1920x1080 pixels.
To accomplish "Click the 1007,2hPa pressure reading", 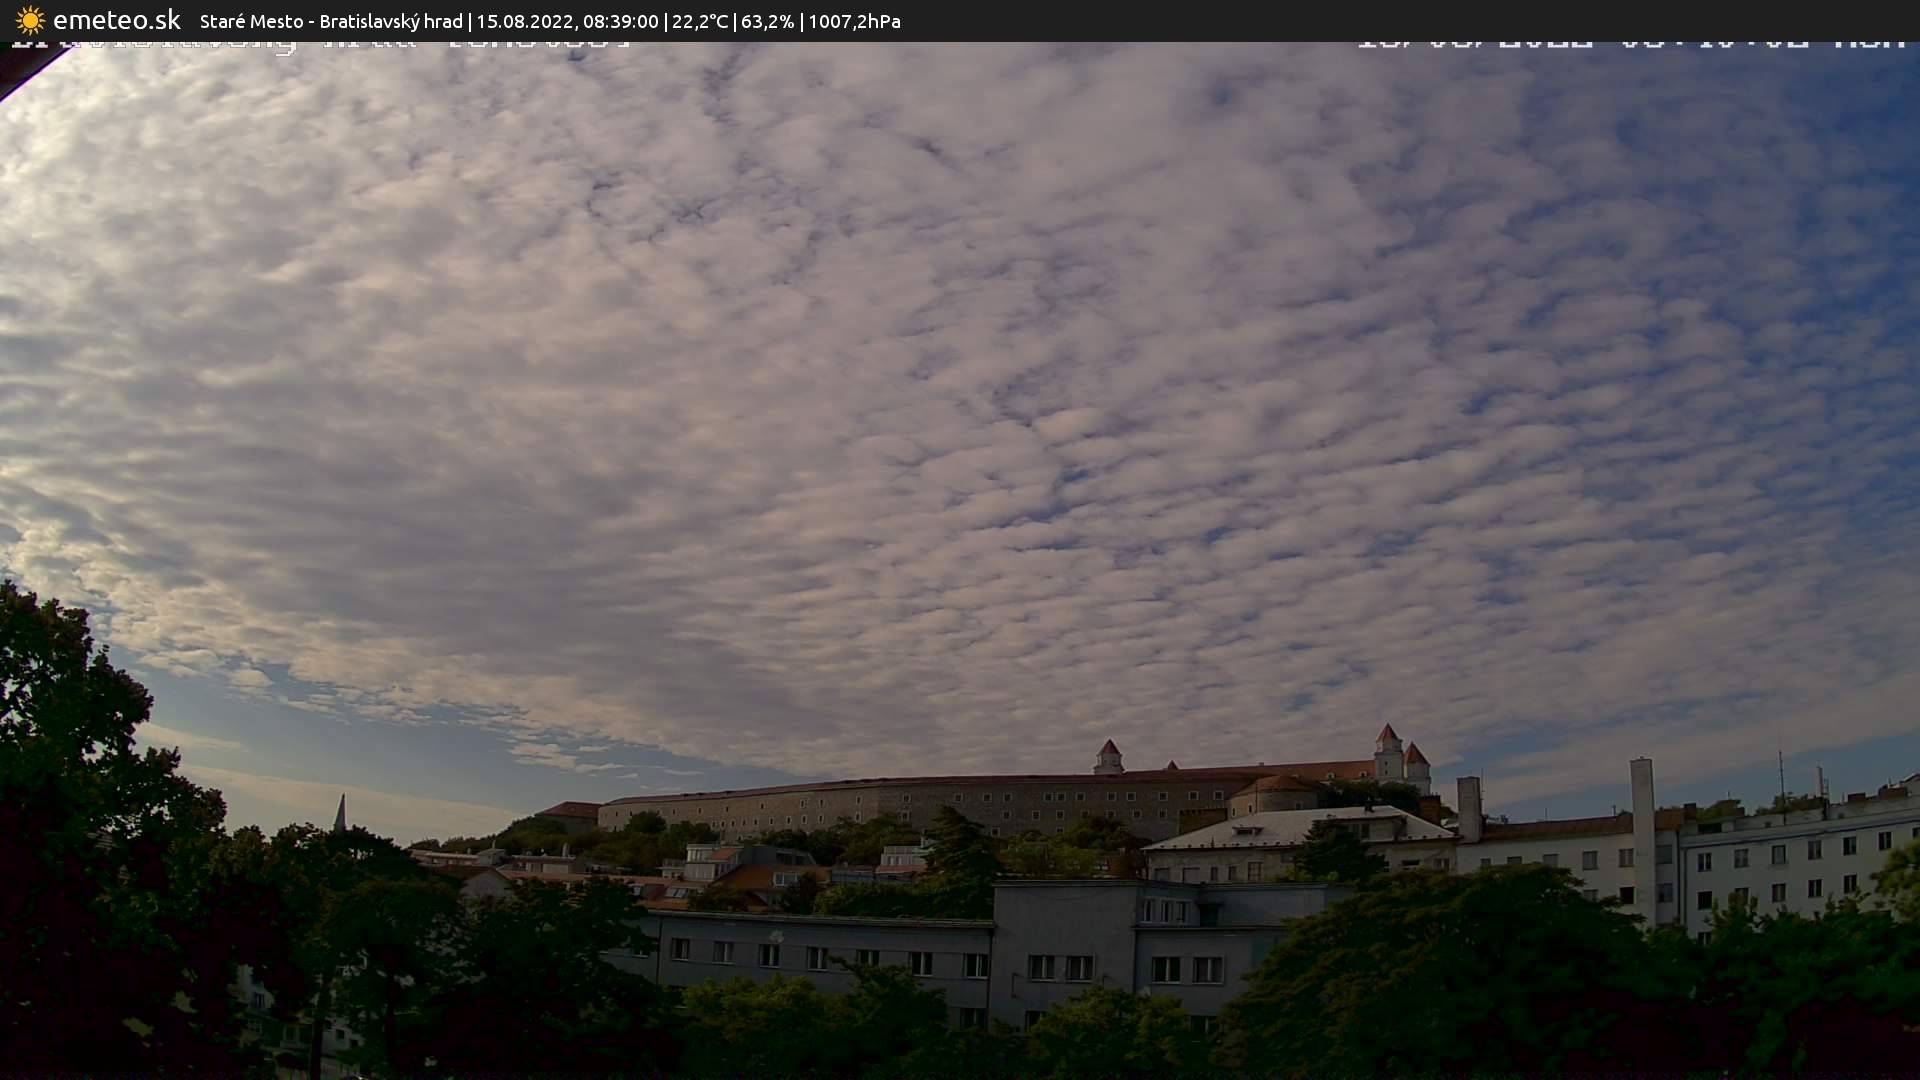I will point(854,22).
